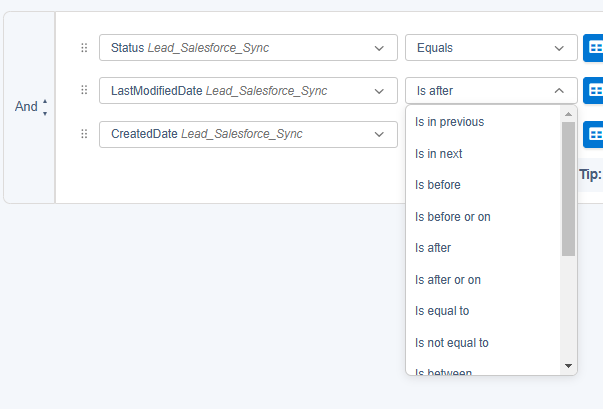Select the 'Is after or on' option

447,280
